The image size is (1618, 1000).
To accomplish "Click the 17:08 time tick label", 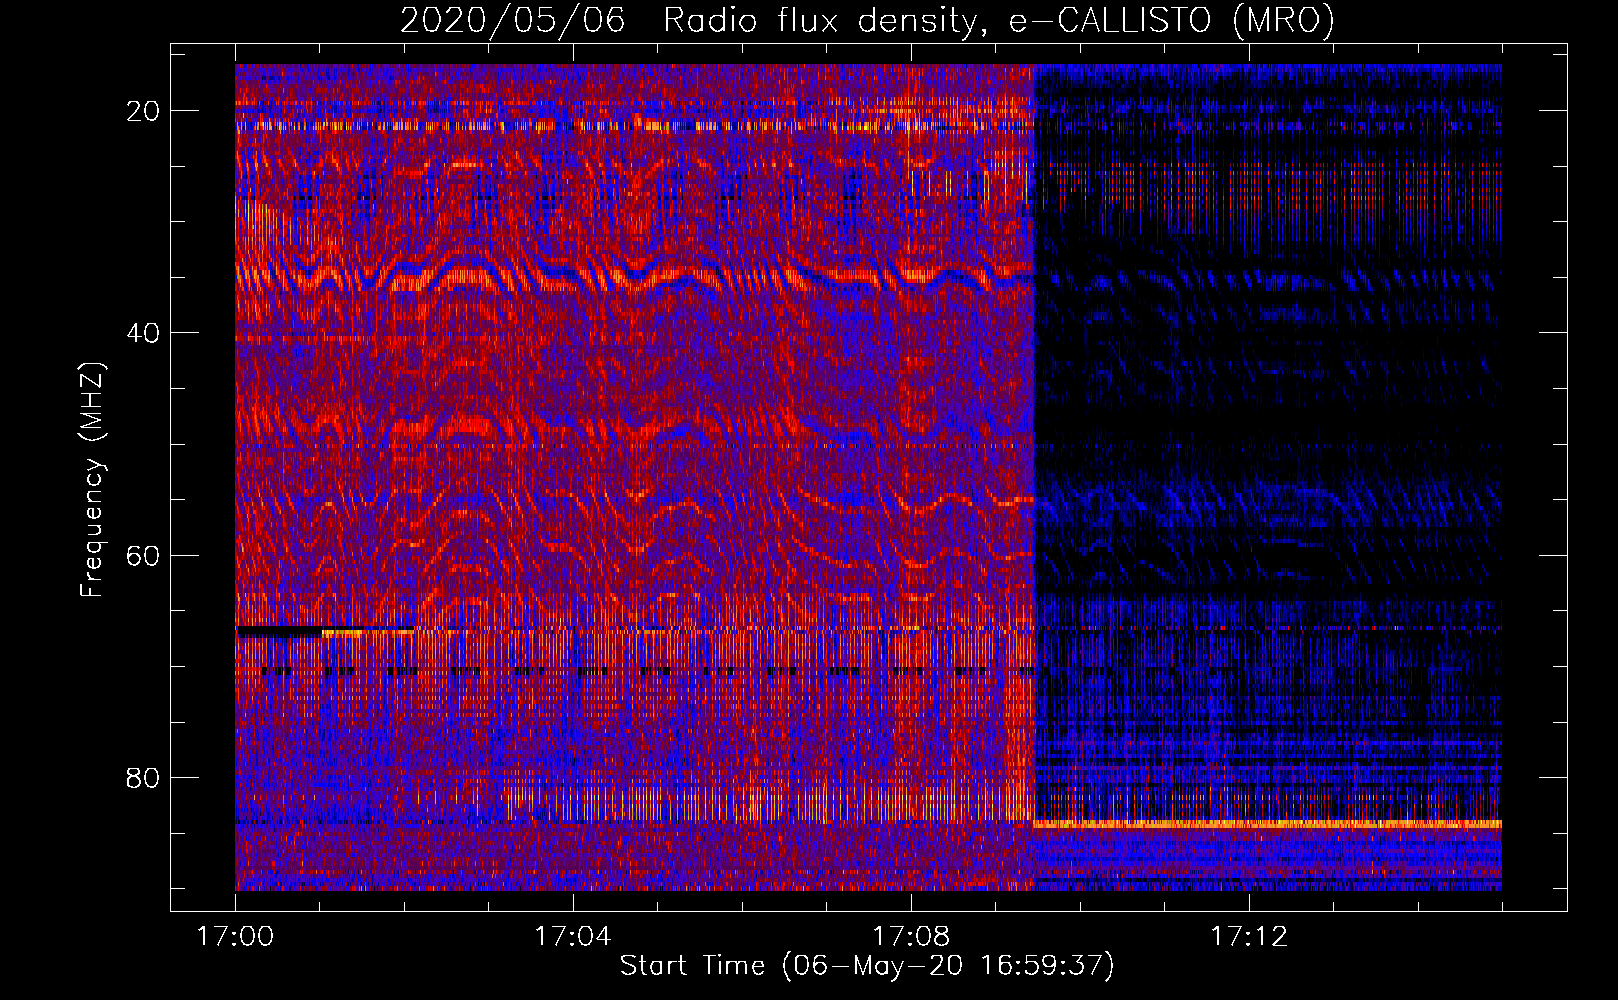I will coord(911,937).
